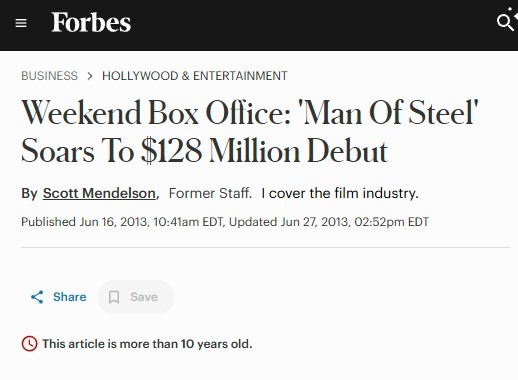This screenshot has width=518, height=380.
Task: Click the Forbes logo
Action: (91, 22)
